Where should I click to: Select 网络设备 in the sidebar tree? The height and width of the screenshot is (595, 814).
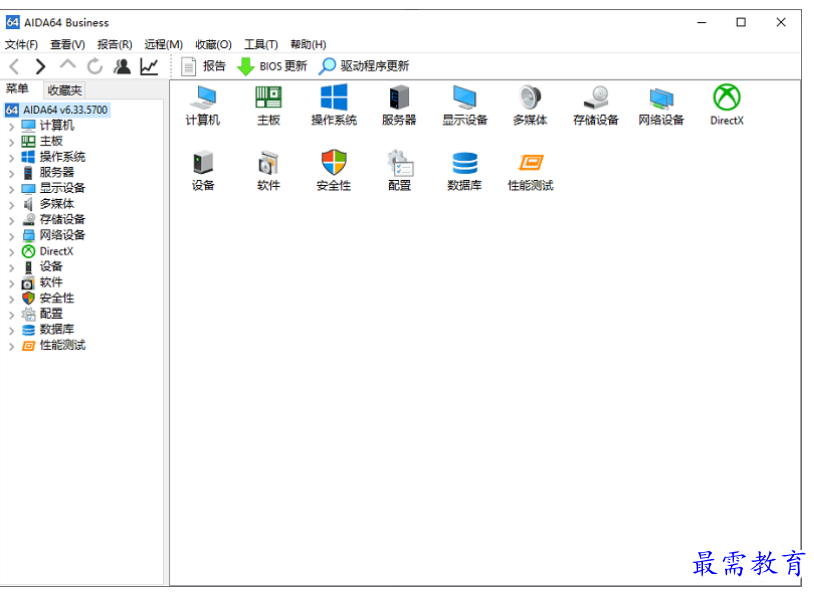[x=62, y=235]
